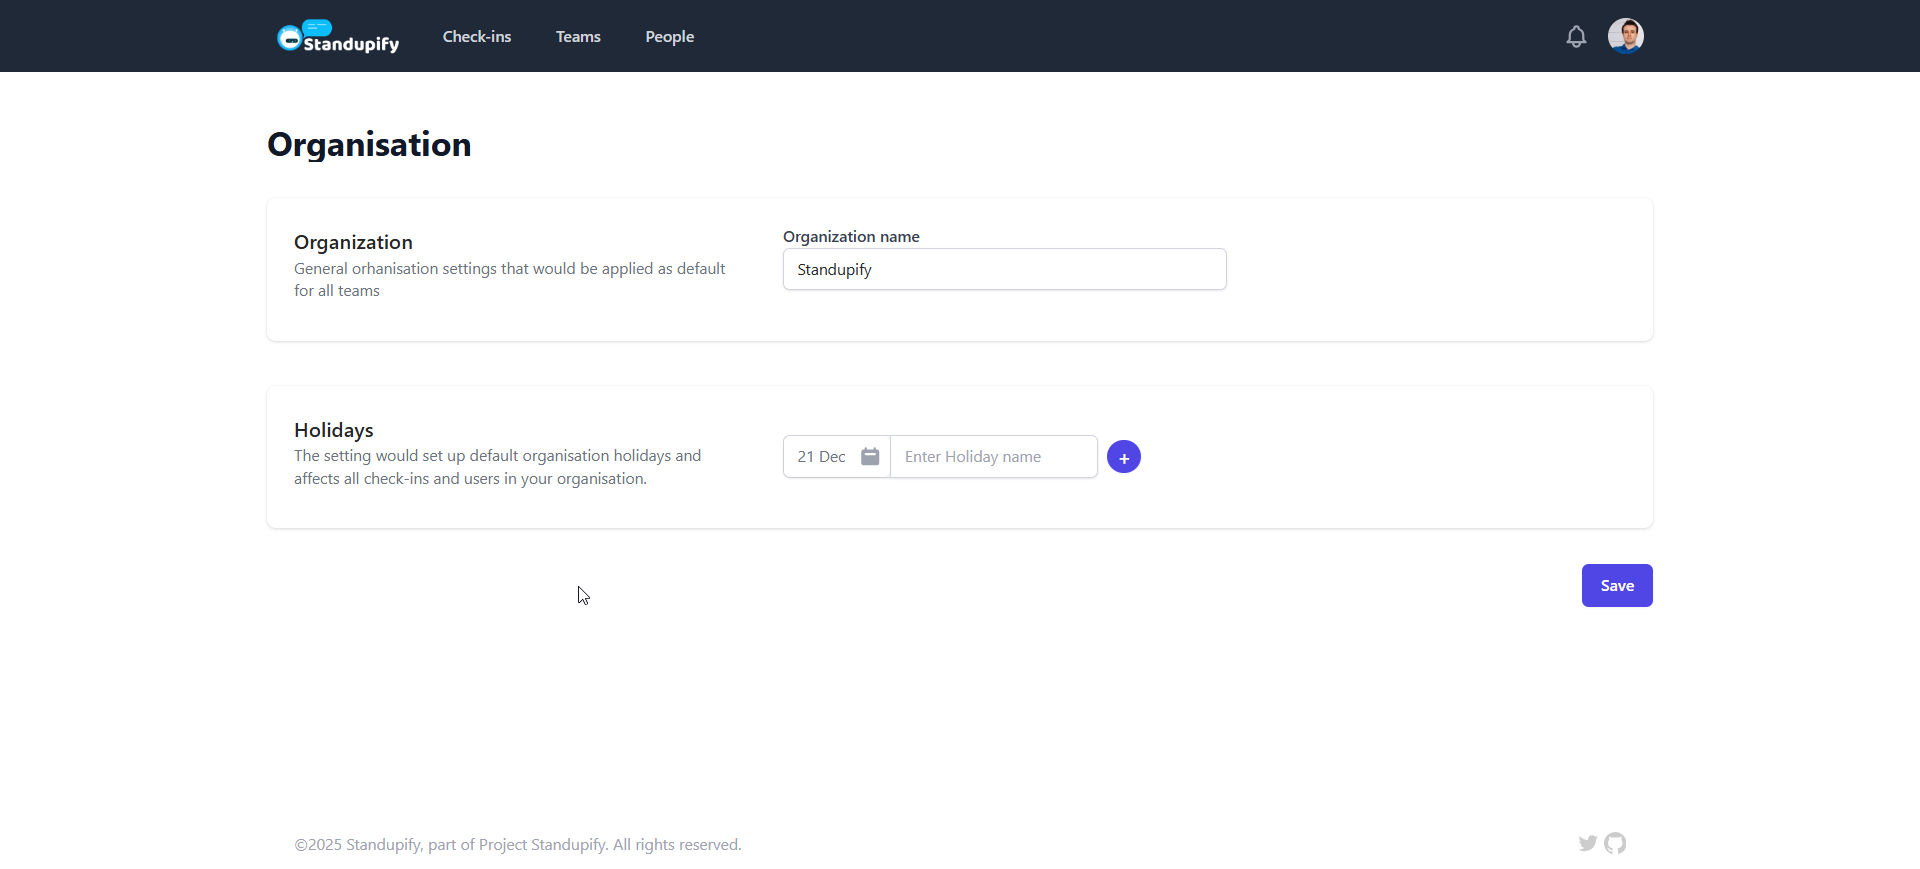
Task: Click the Organization section title
Action: pyautogui.click(x=353, y=242)
